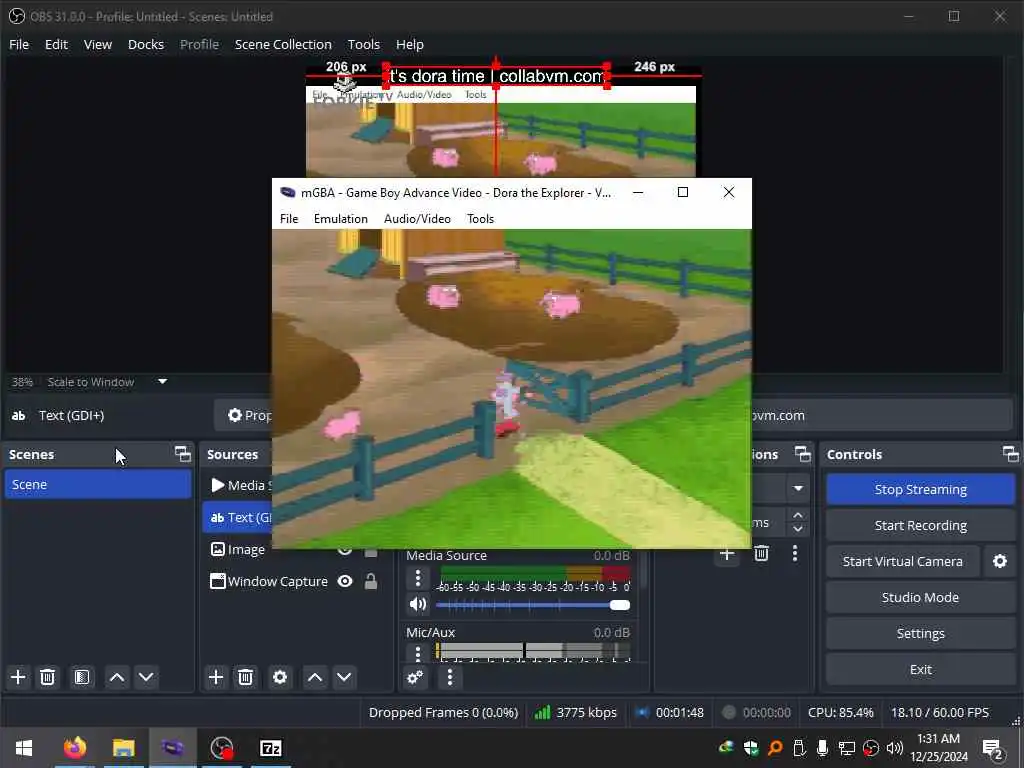The image size is (1024, 768).
Task: Open mGBA Emulation menu
Action: (341, 219)
